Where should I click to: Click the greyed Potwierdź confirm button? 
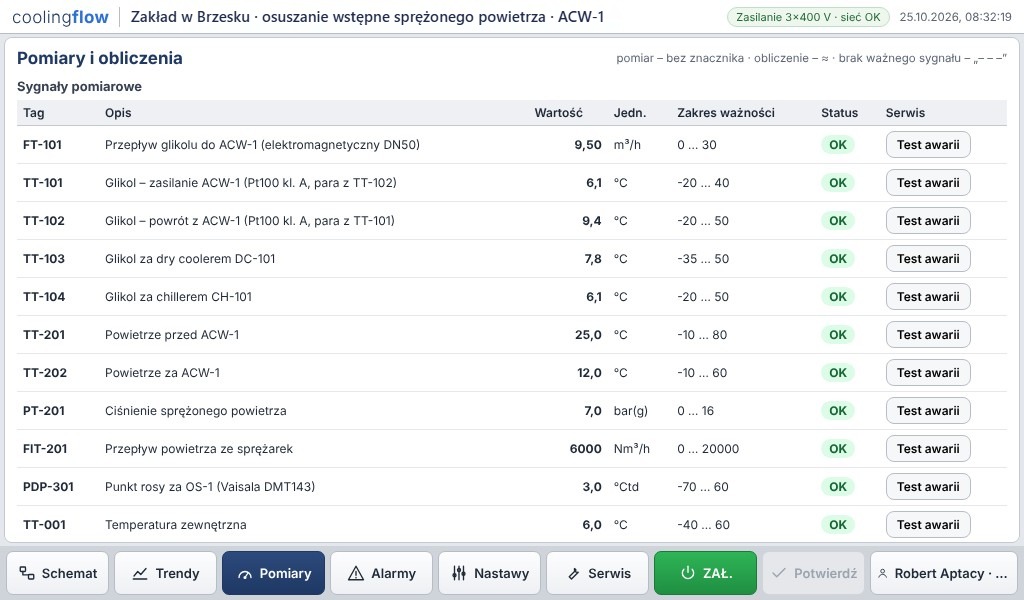[813, 573]
